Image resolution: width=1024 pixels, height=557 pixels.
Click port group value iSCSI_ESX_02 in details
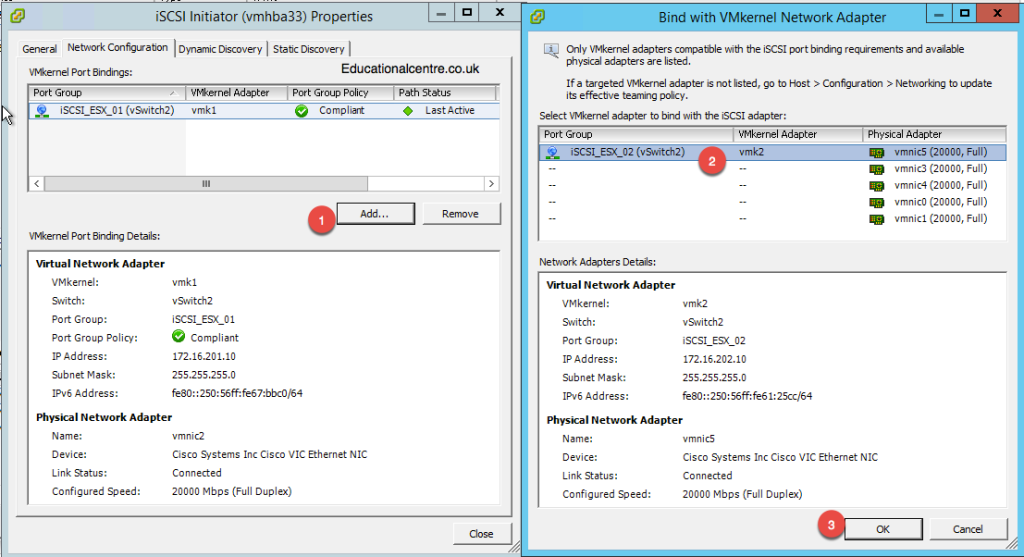pos(714,340)
